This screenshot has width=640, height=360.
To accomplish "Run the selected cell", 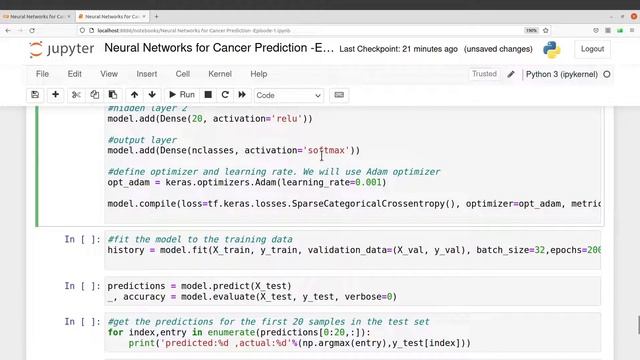I will 182,95.
